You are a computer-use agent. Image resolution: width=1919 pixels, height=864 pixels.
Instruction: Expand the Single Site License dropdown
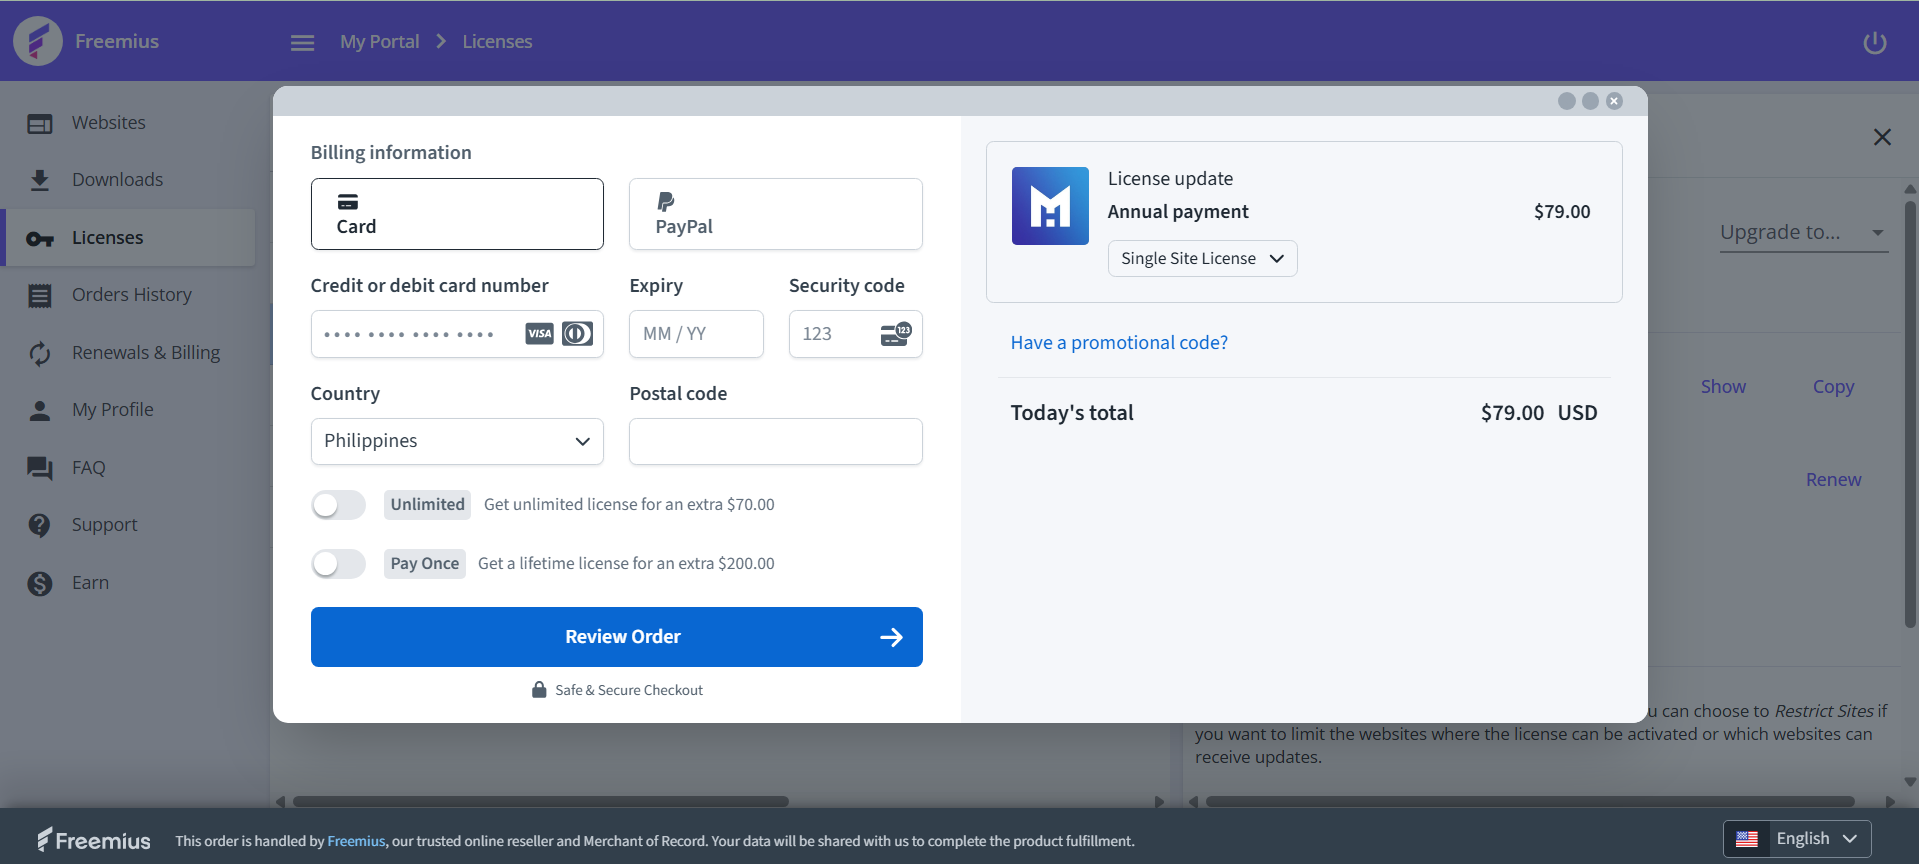pos(1202,259)
